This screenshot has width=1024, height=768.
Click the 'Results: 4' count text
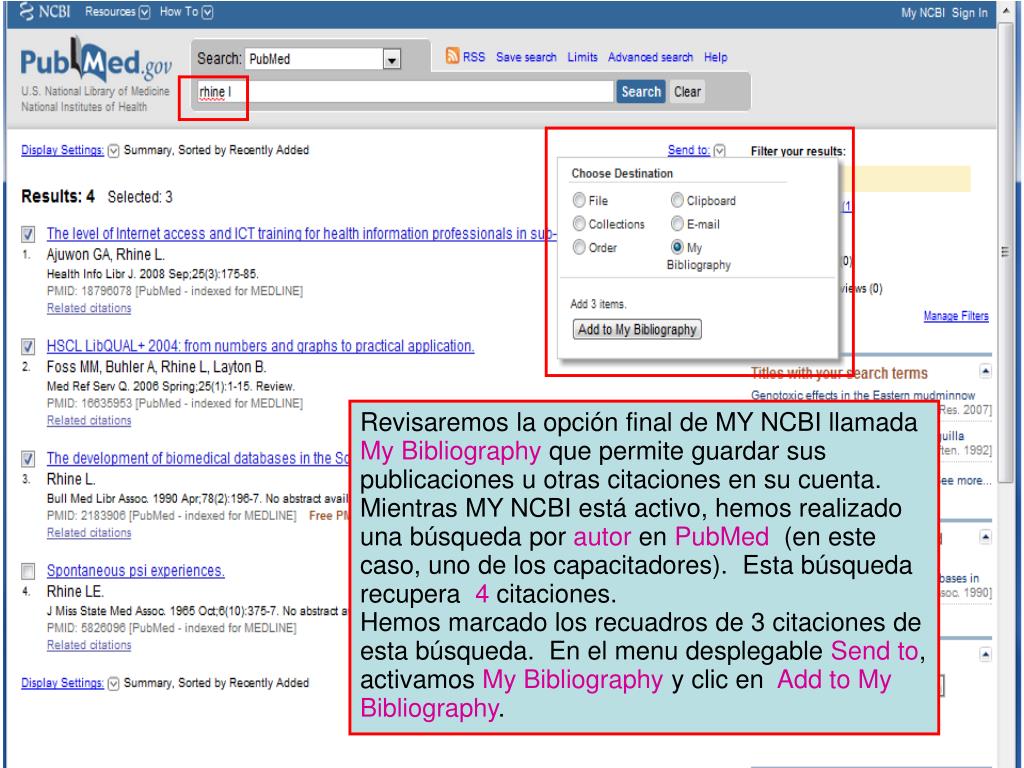[x=57, y=197]
